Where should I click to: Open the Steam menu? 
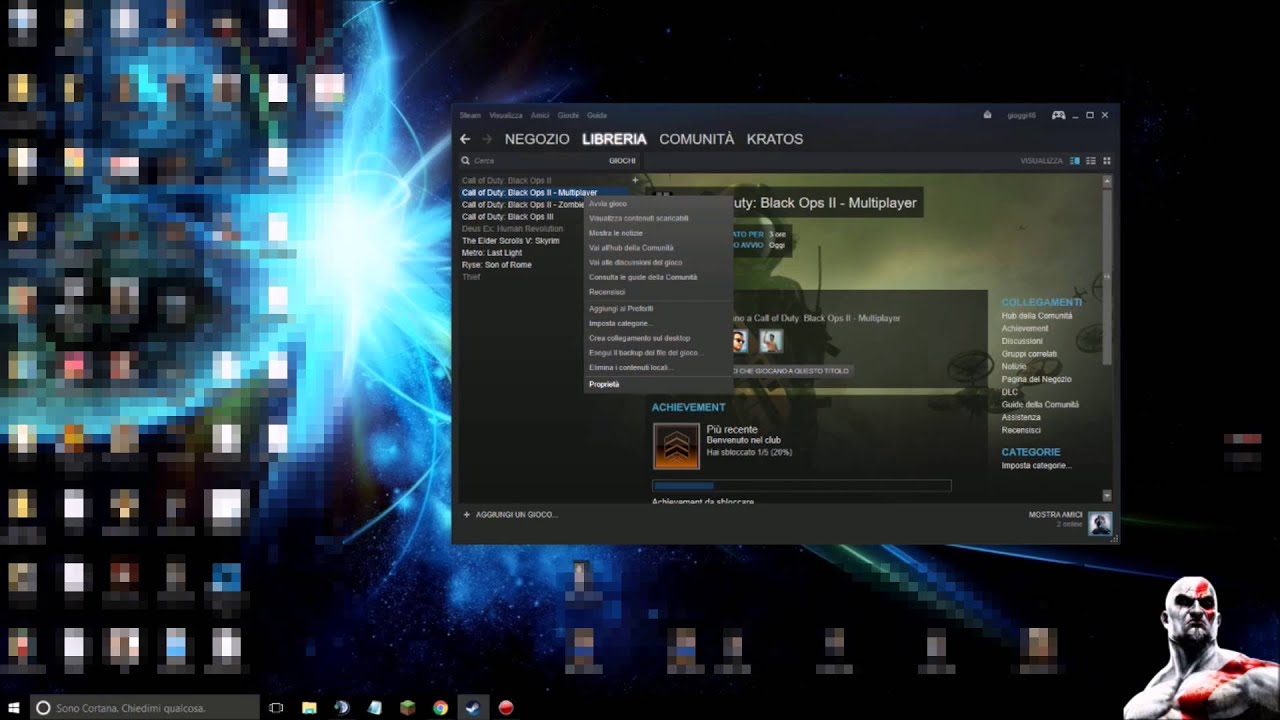tap(470, 115)
